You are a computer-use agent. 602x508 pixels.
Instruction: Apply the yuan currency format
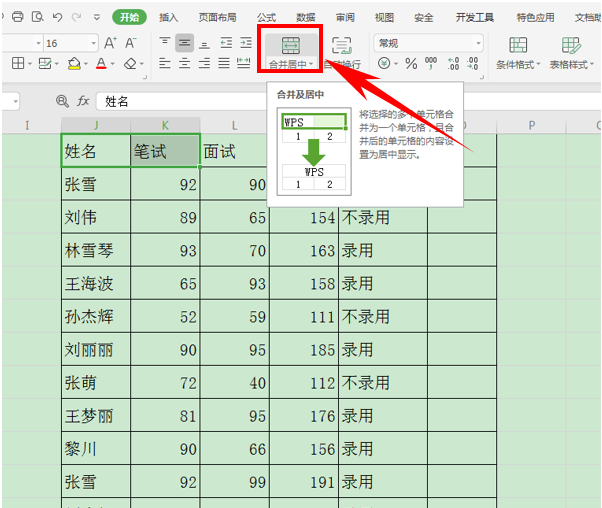coord(384,63)
